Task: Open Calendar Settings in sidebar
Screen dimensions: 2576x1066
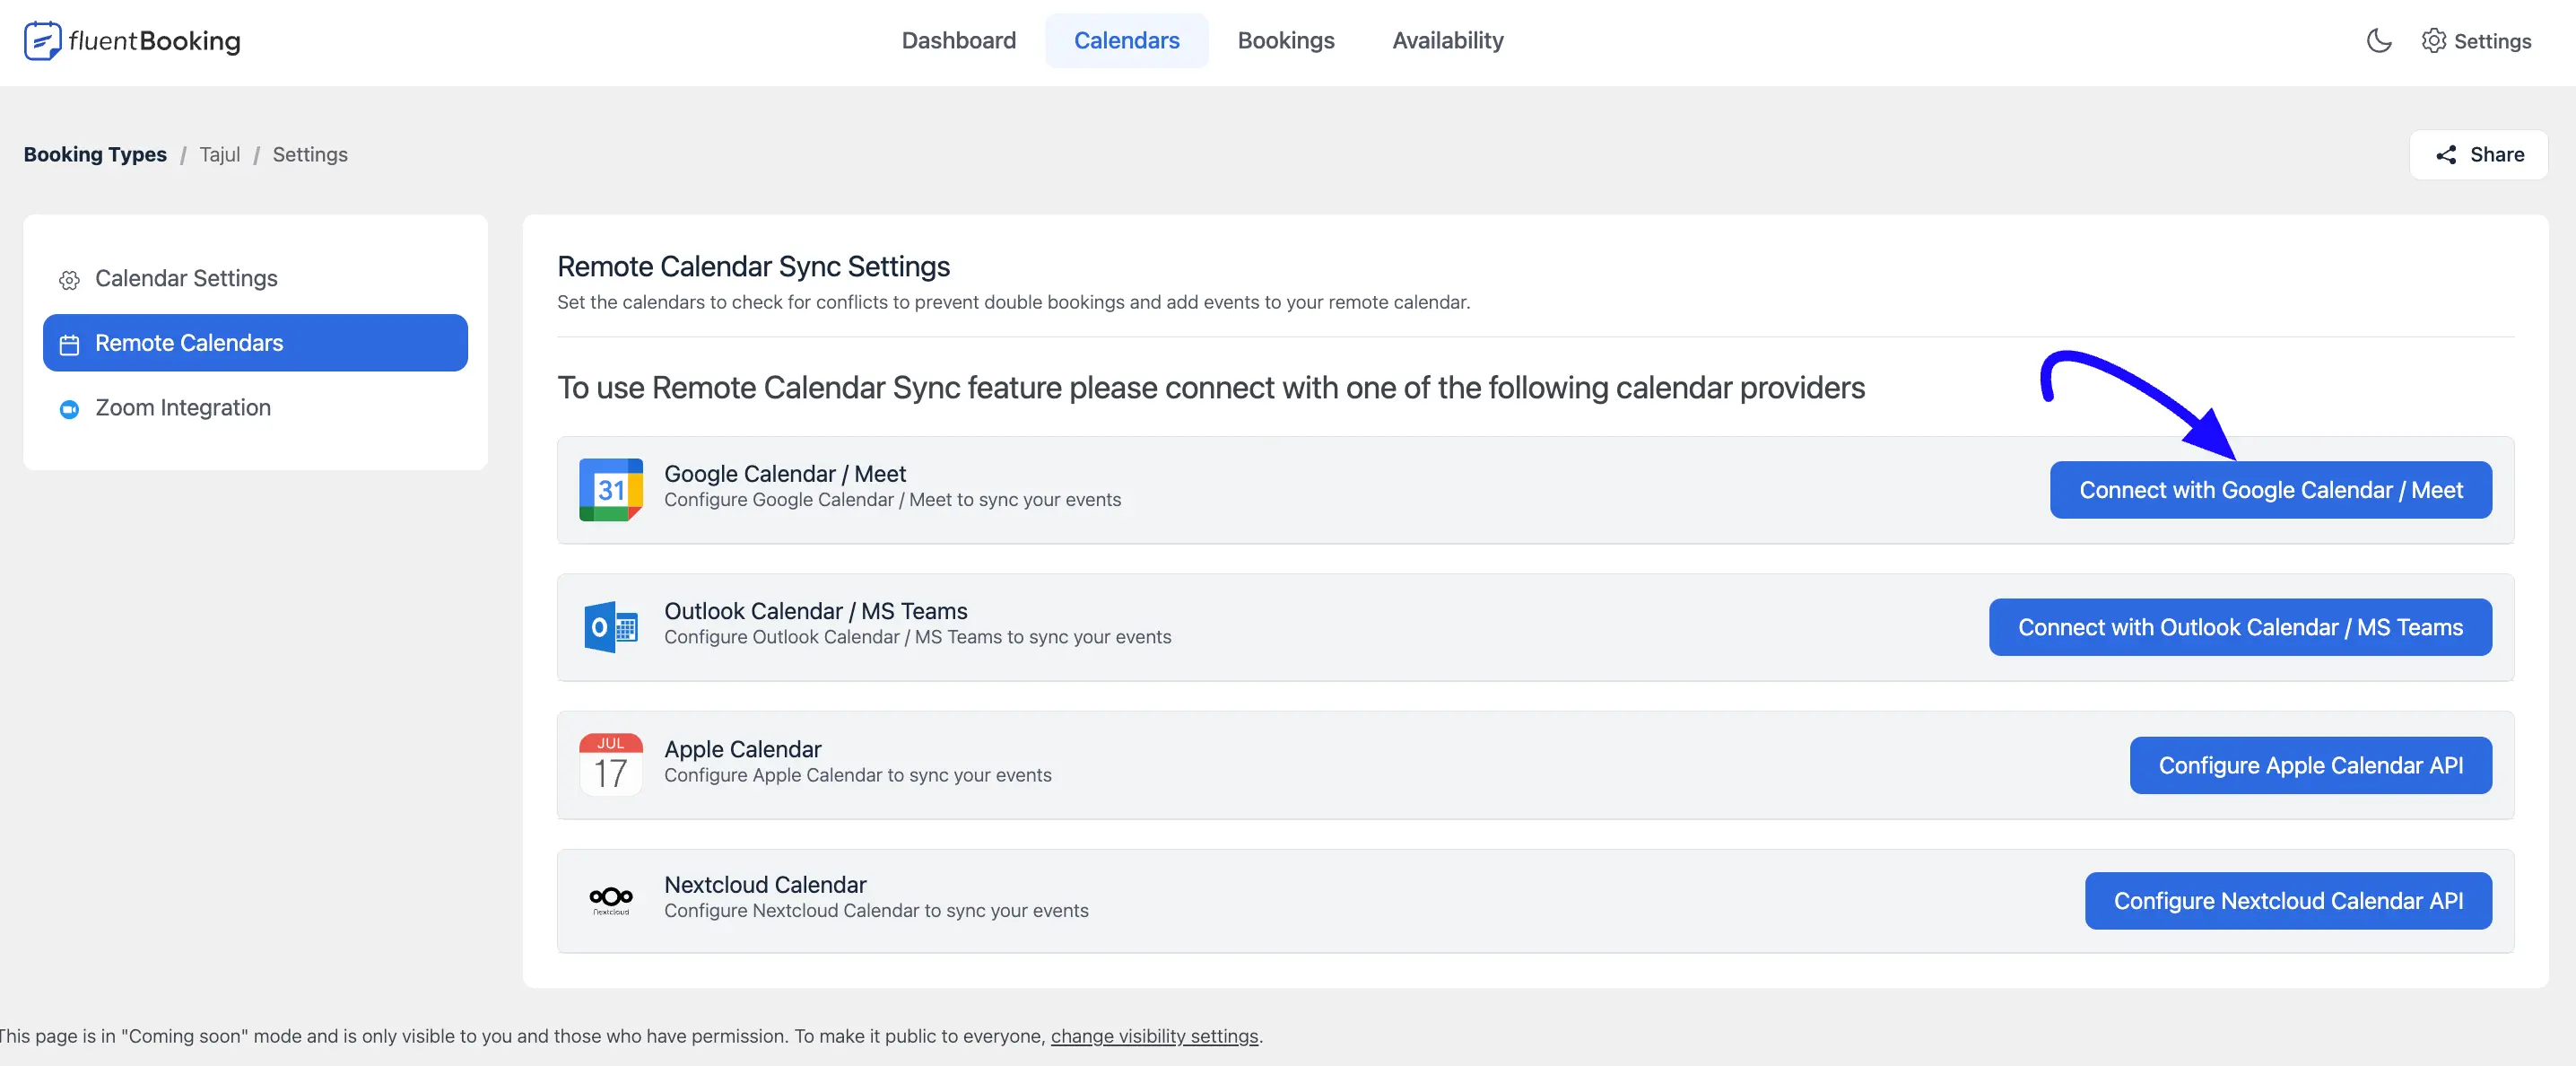Action: [x=255, y=278]
